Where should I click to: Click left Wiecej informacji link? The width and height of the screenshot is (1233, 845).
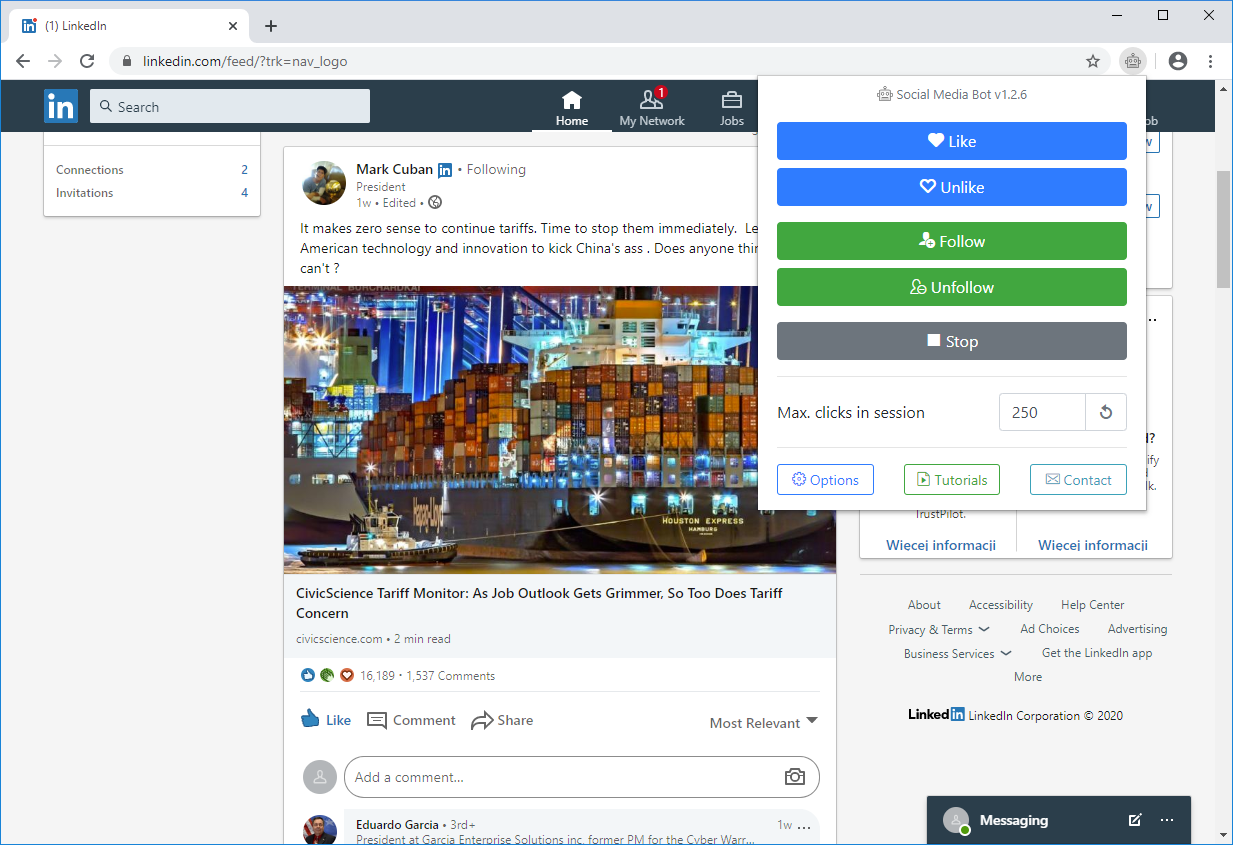(940, 545)
